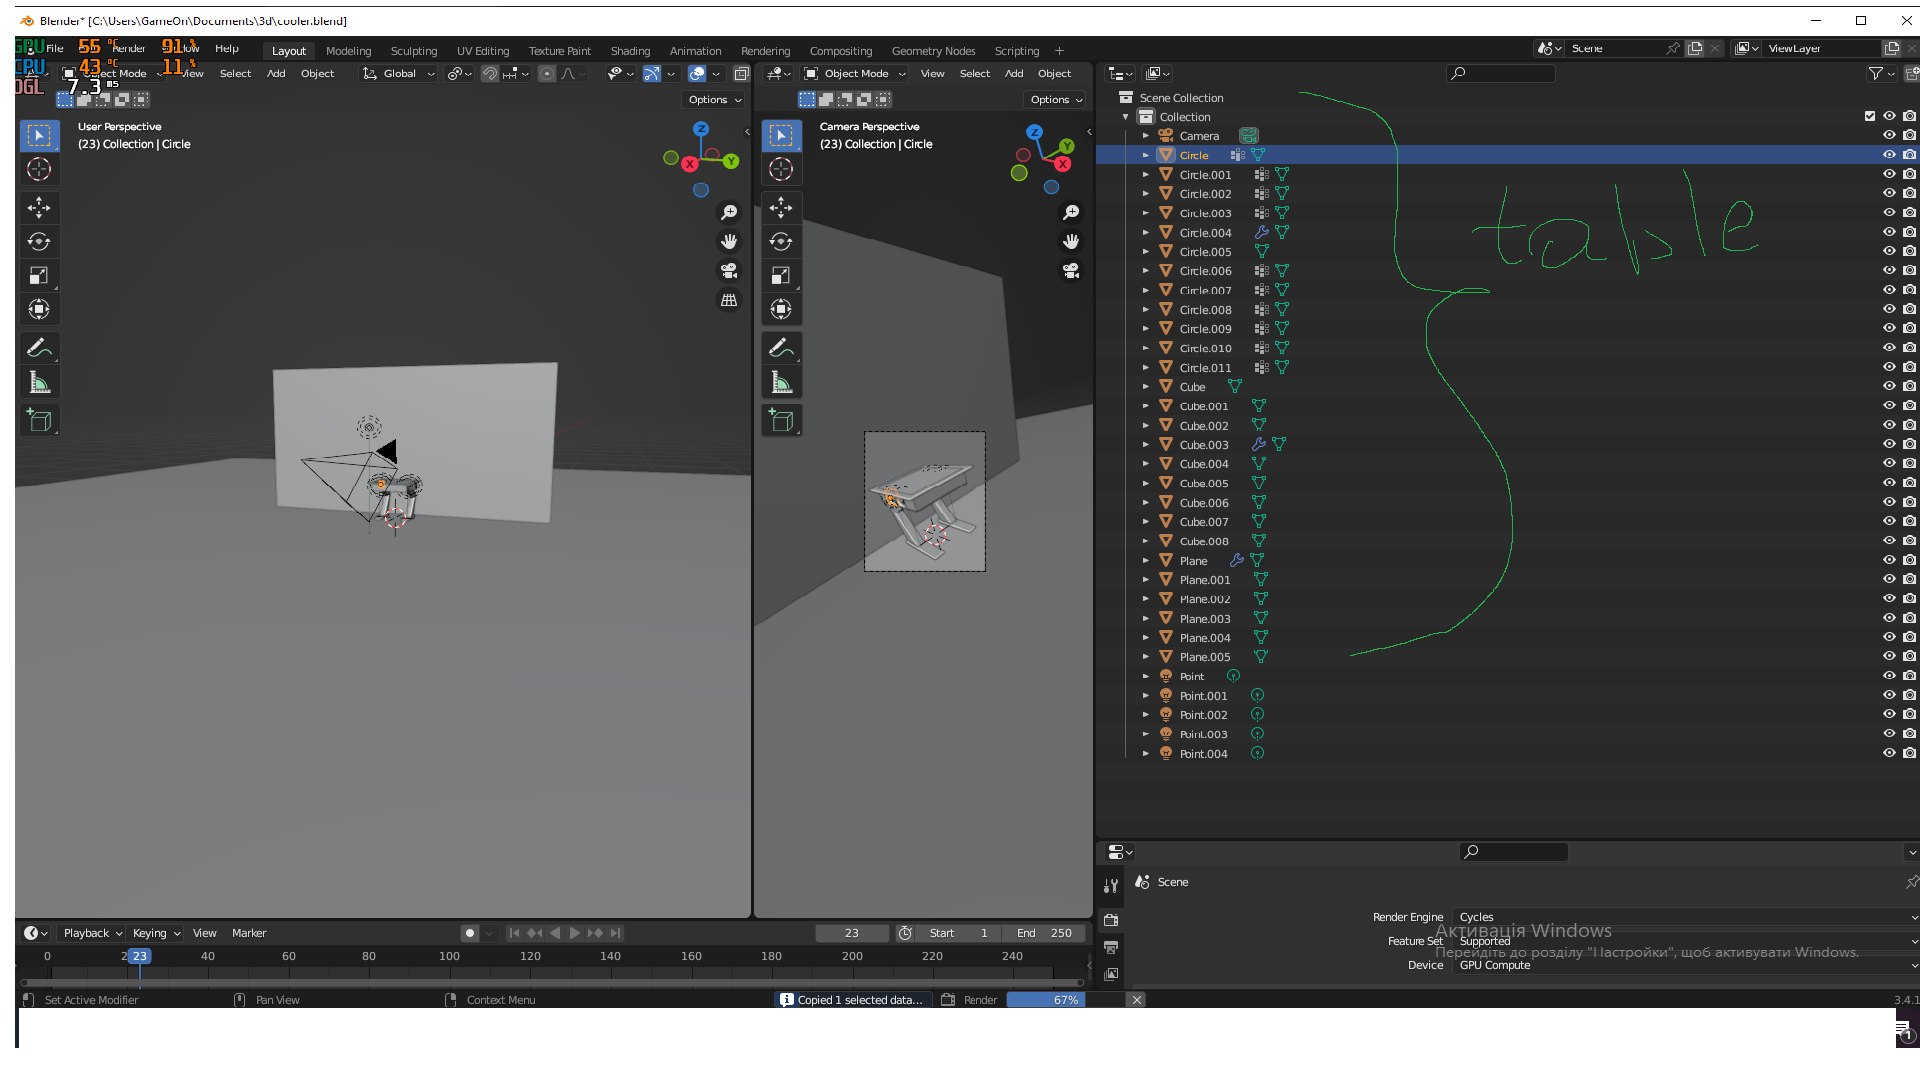Open the Device GPU Compute dropdown

pos(1686,965)
